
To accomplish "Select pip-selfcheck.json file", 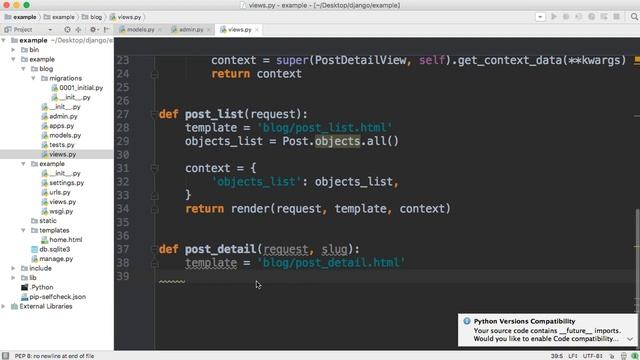I will click(53, 297).
